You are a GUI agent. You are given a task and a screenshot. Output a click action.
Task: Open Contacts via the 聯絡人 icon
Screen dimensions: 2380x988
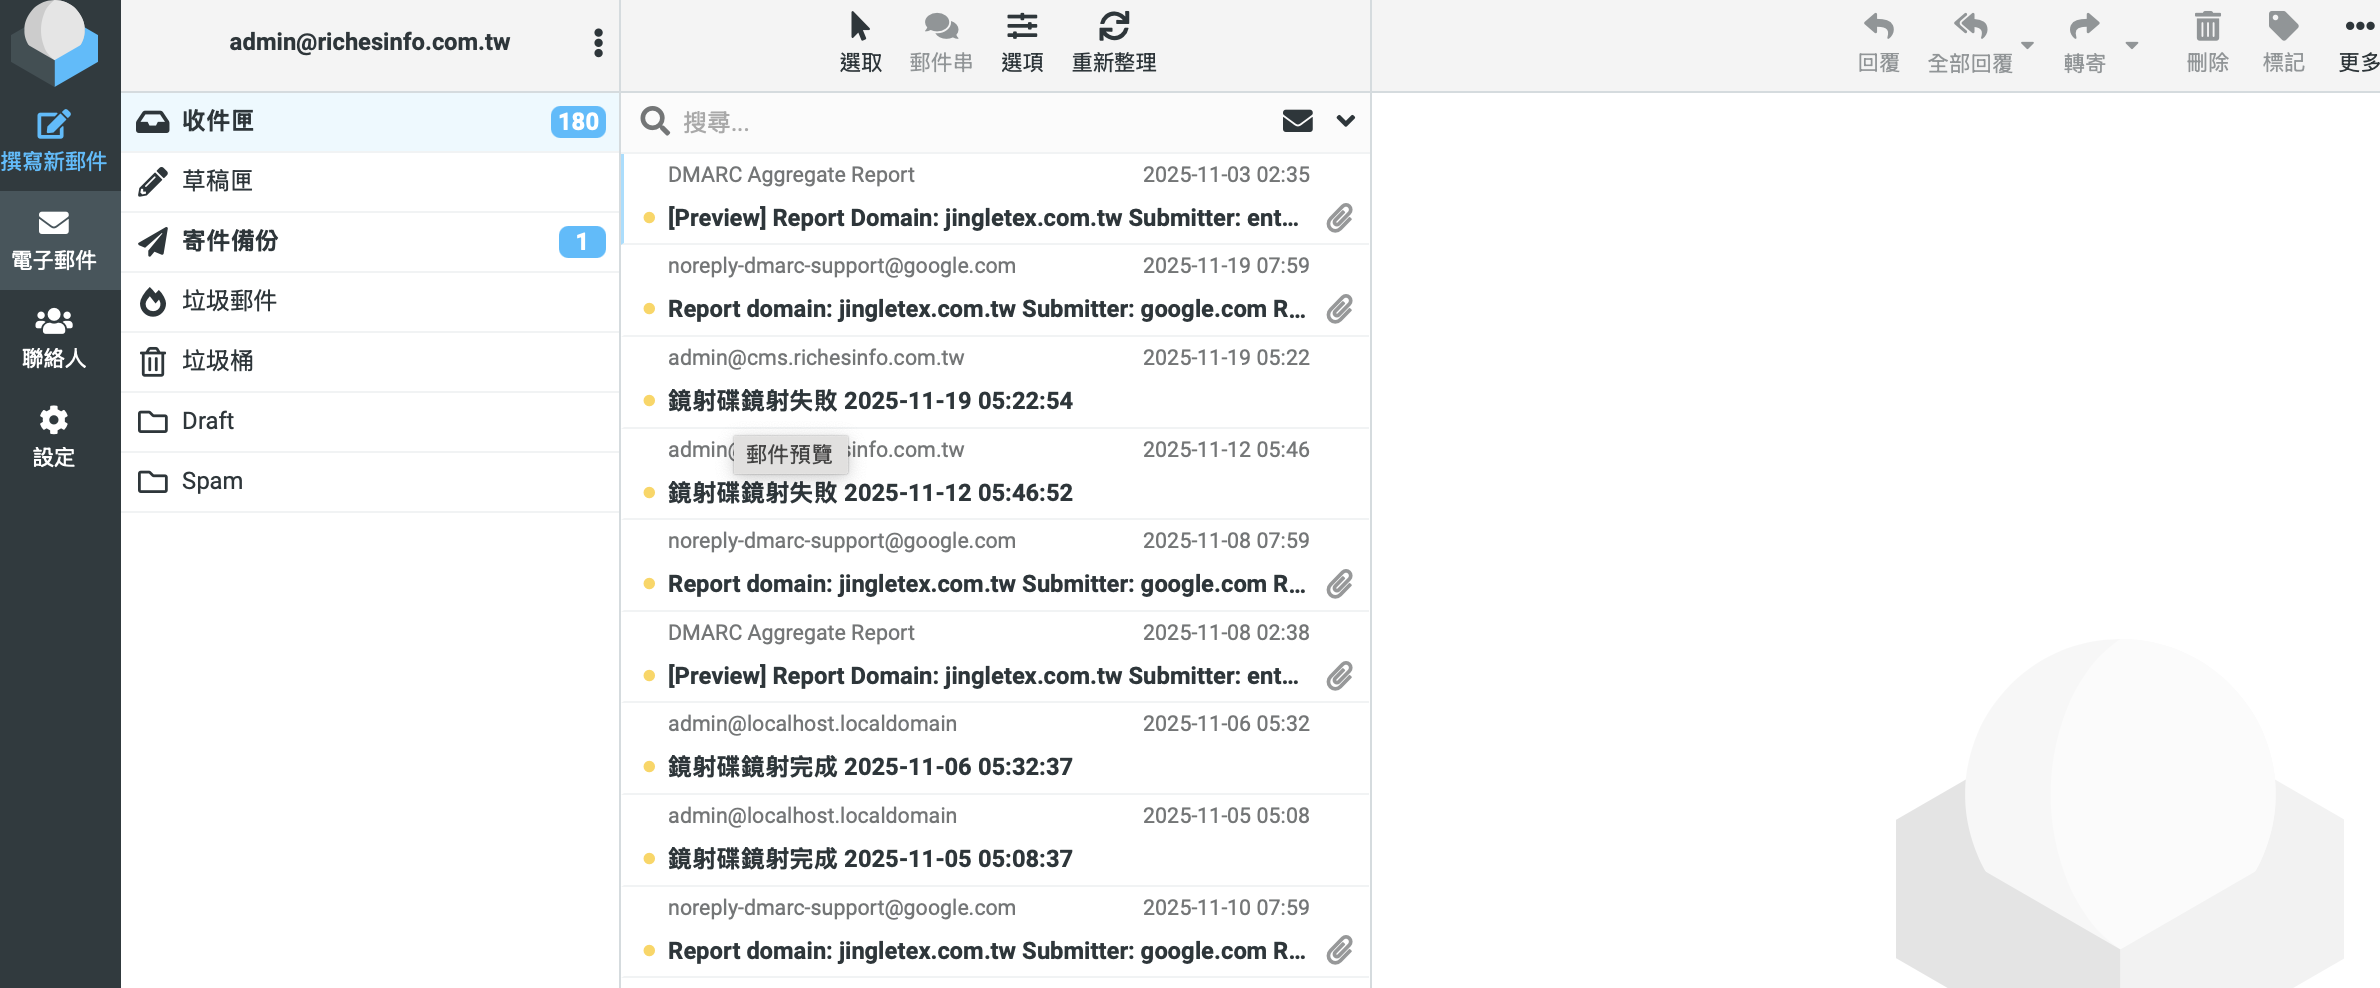[54, 335]
